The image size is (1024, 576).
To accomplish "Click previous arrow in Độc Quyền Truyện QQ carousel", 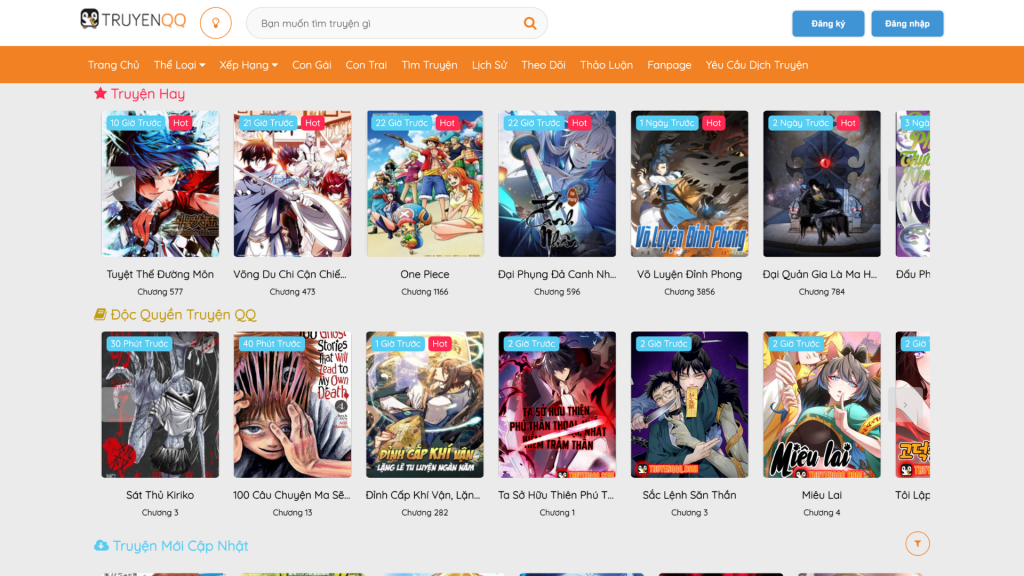I will click(119, 404).
